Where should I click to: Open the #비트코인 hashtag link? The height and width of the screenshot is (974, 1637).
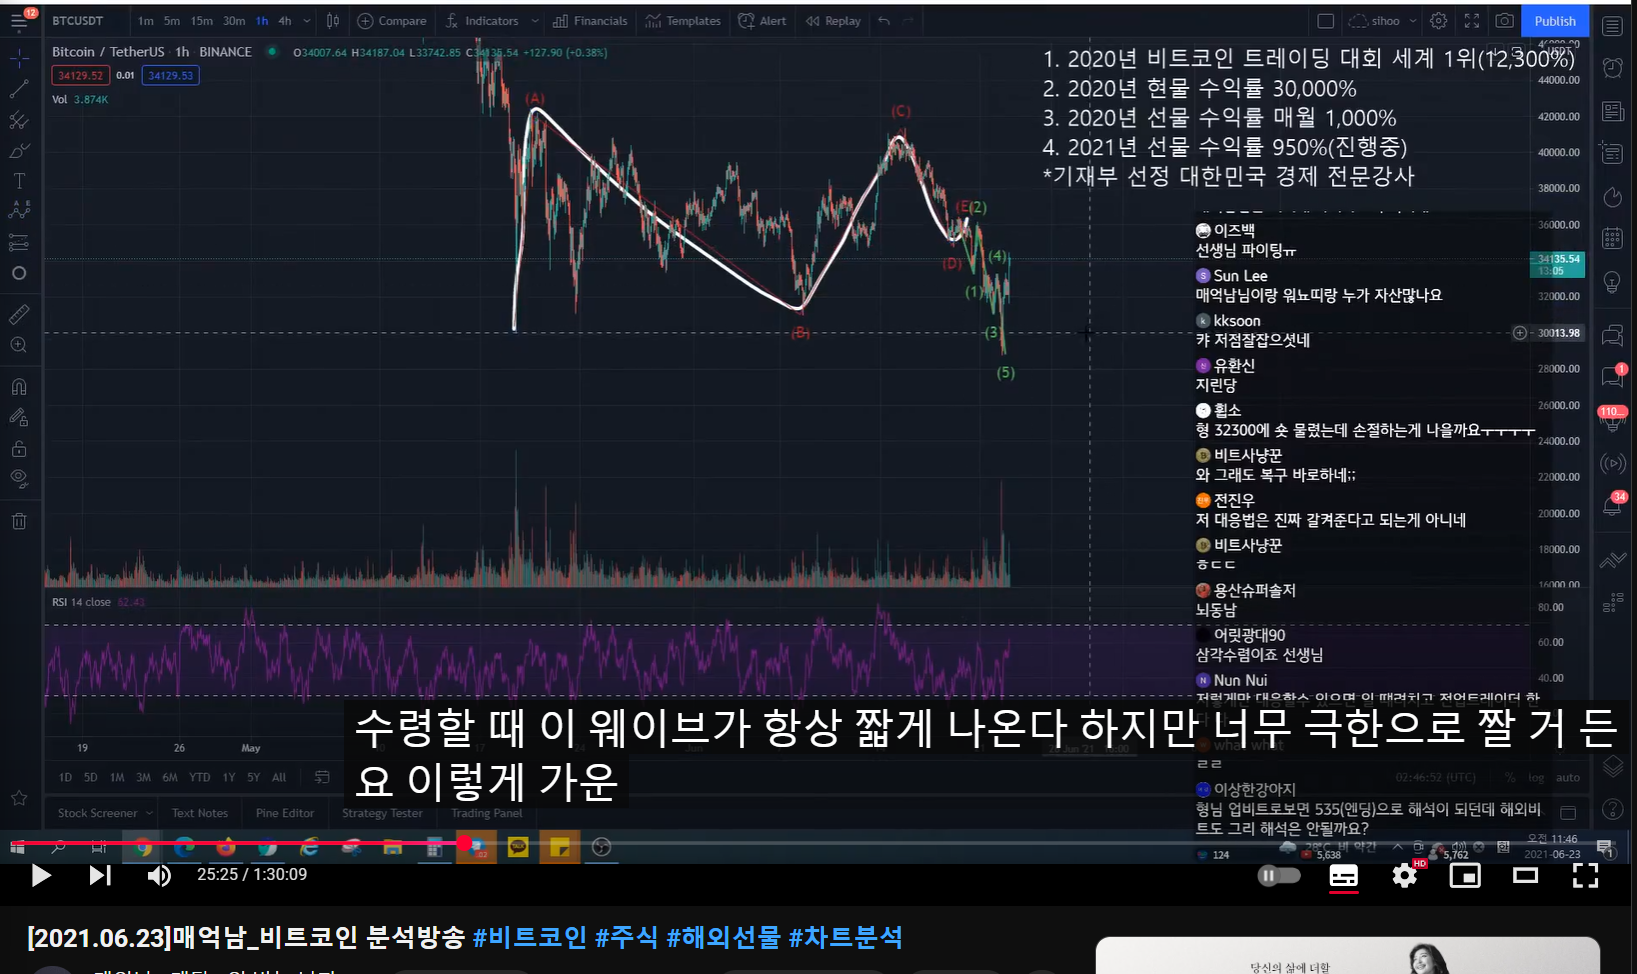tap(529, 937)
